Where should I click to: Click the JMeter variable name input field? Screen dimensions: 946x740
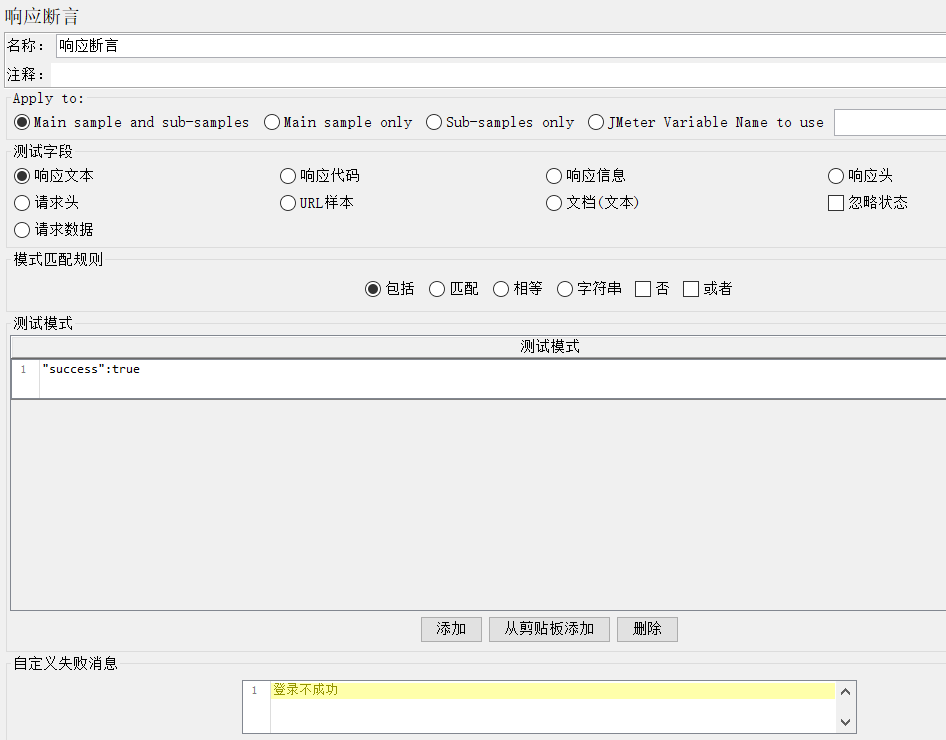click(x=890, y=122)
